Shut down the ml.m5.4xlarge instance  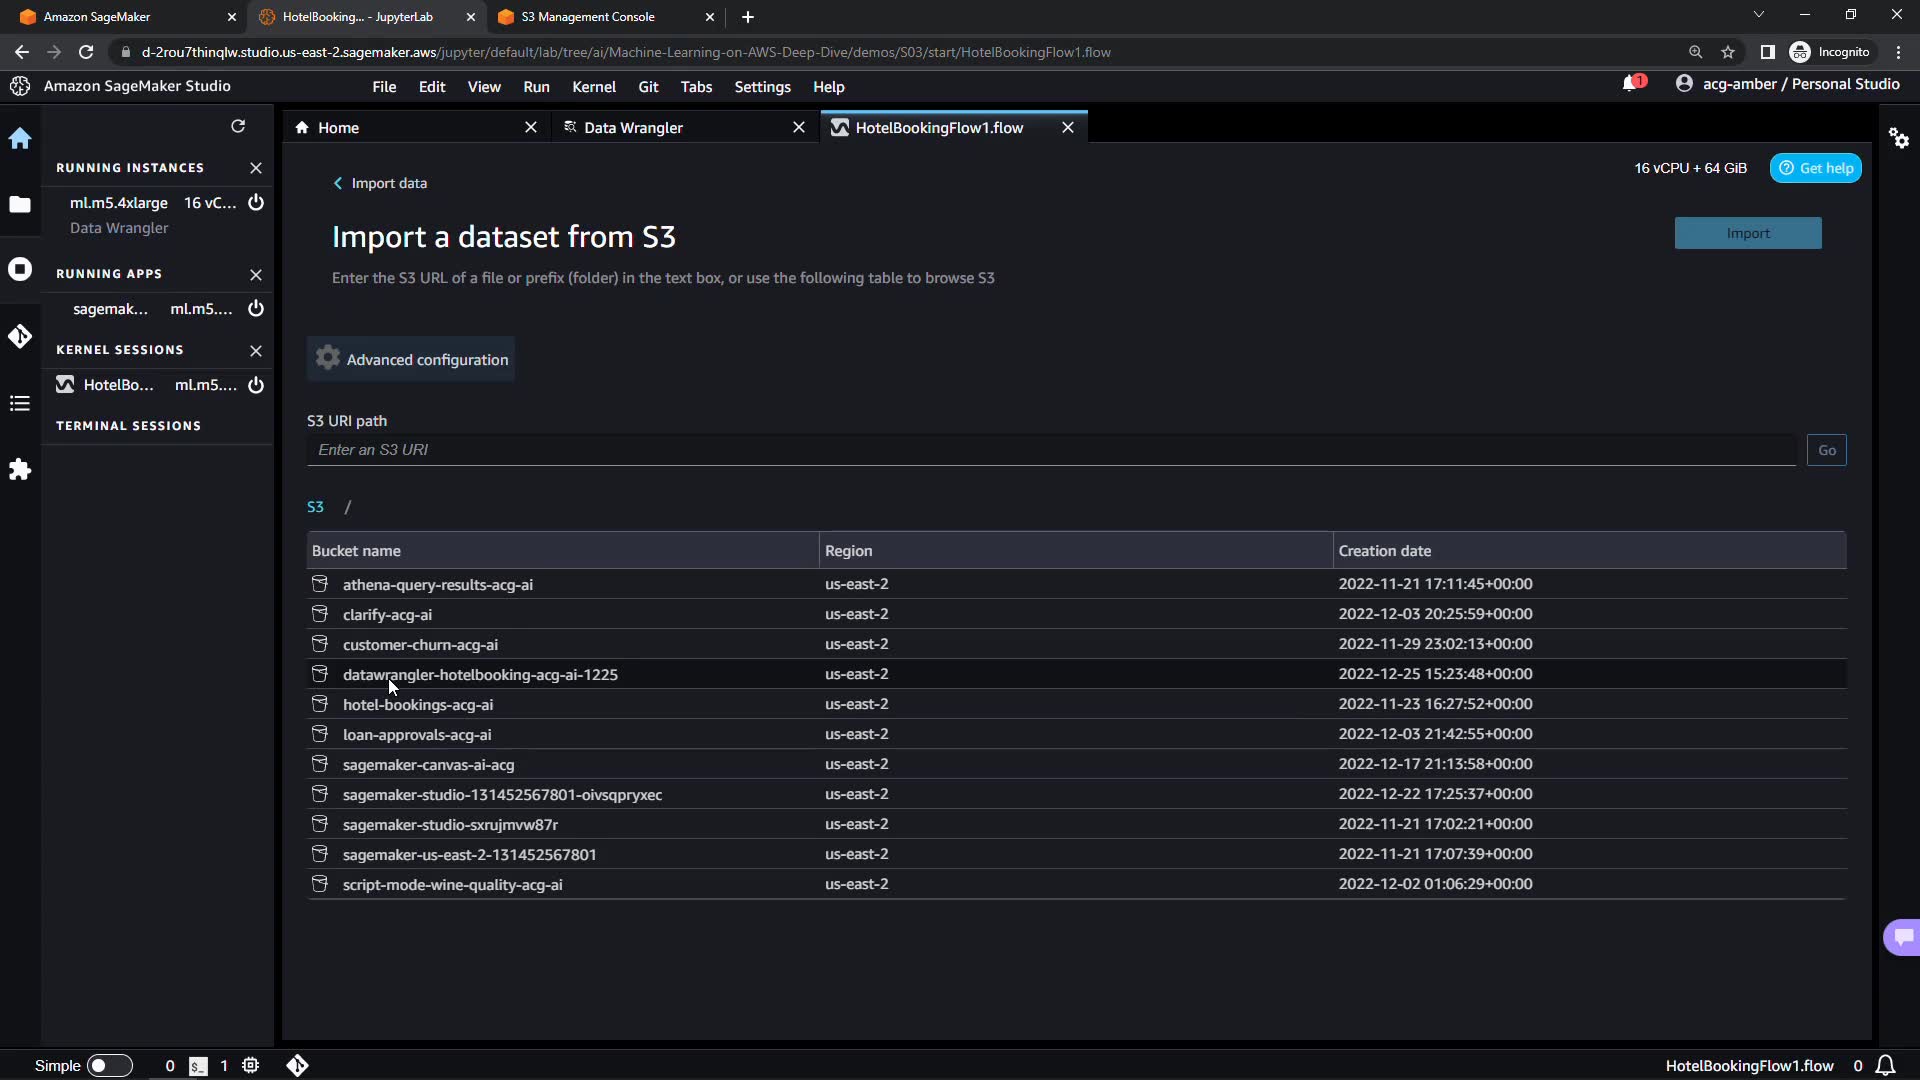click(256, 203)
